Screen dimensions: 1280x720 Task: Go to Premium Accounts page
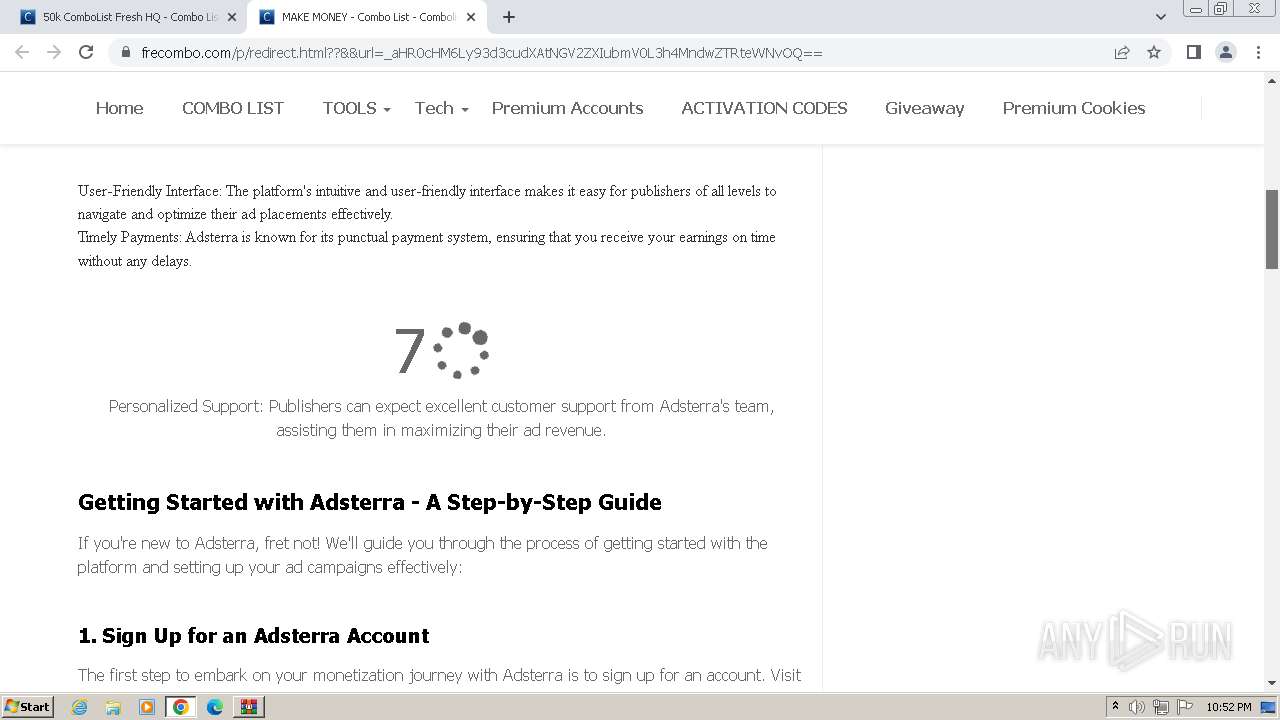pyautogui.click(x=567, y=108)
